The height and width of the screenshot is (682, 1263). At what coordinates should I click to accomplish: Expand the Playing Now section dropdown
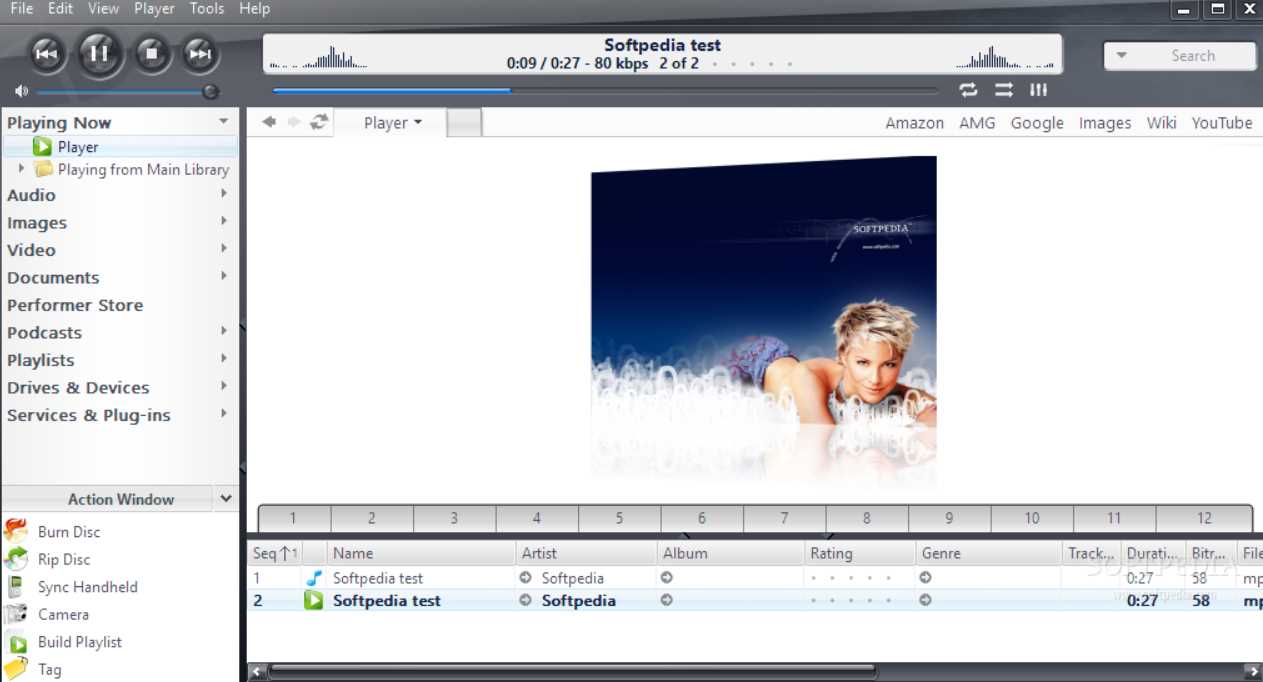coord(224,122)
